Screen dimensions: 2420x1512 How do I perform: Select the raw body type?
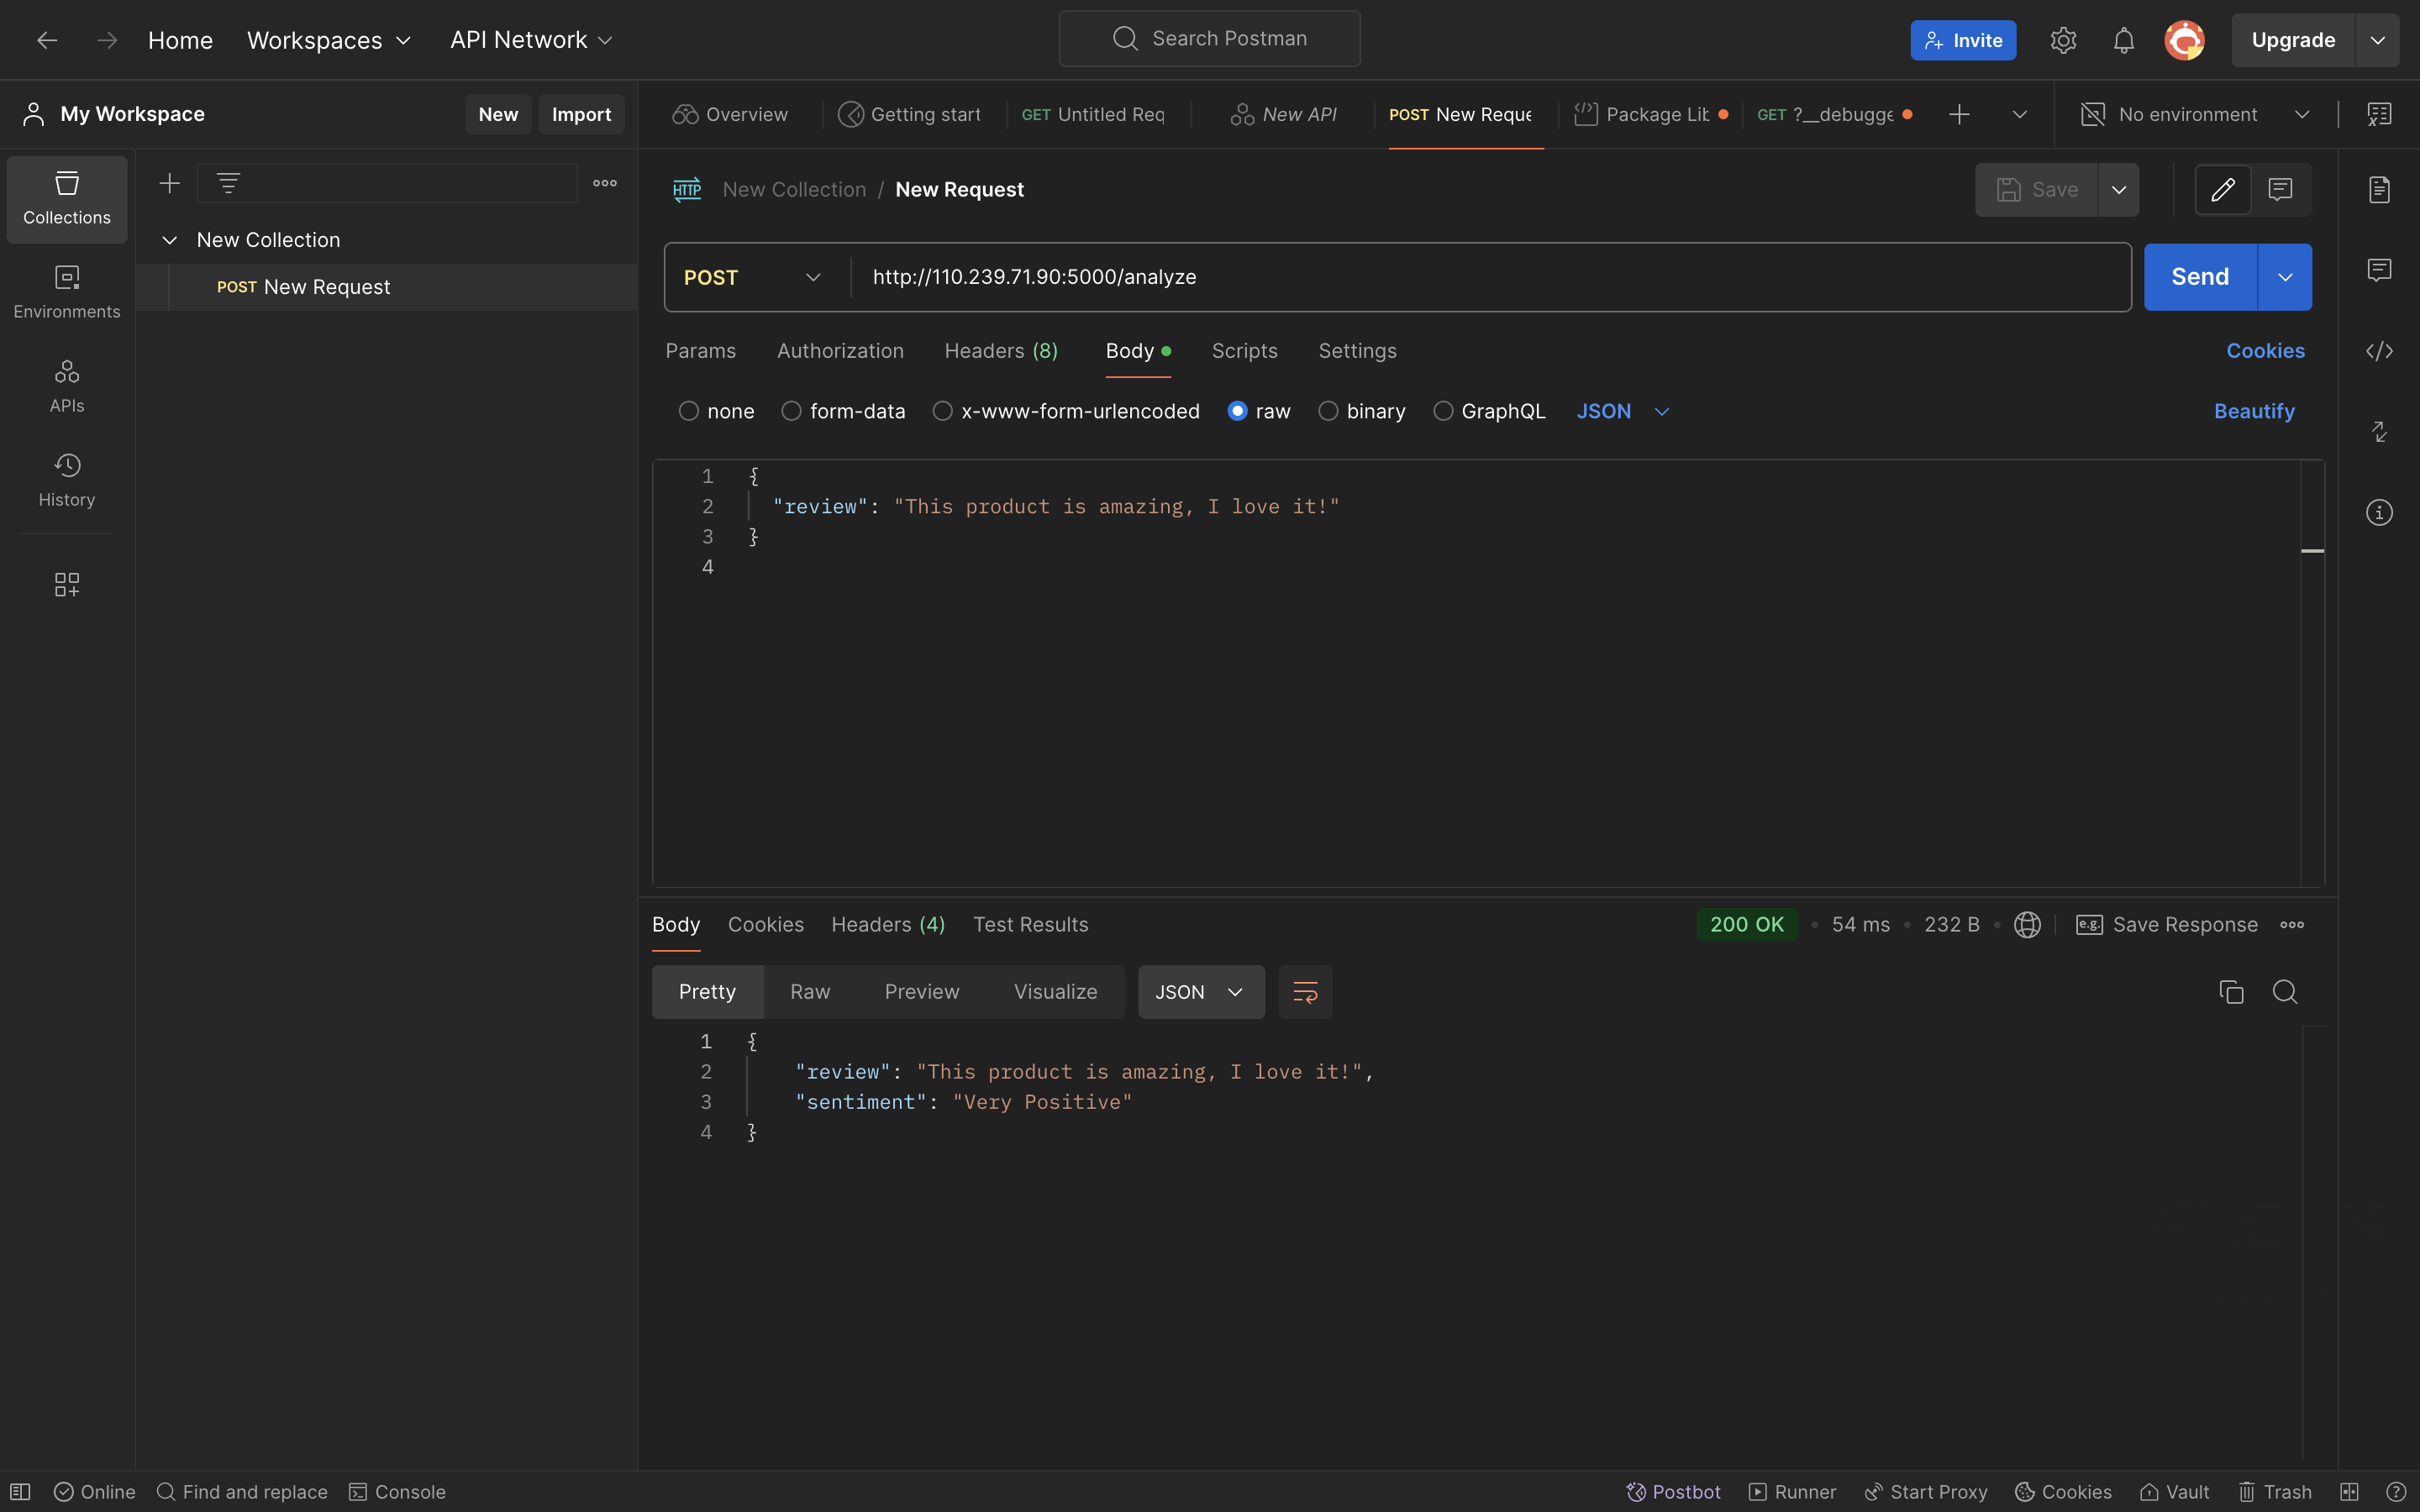tap(1258, 411)
